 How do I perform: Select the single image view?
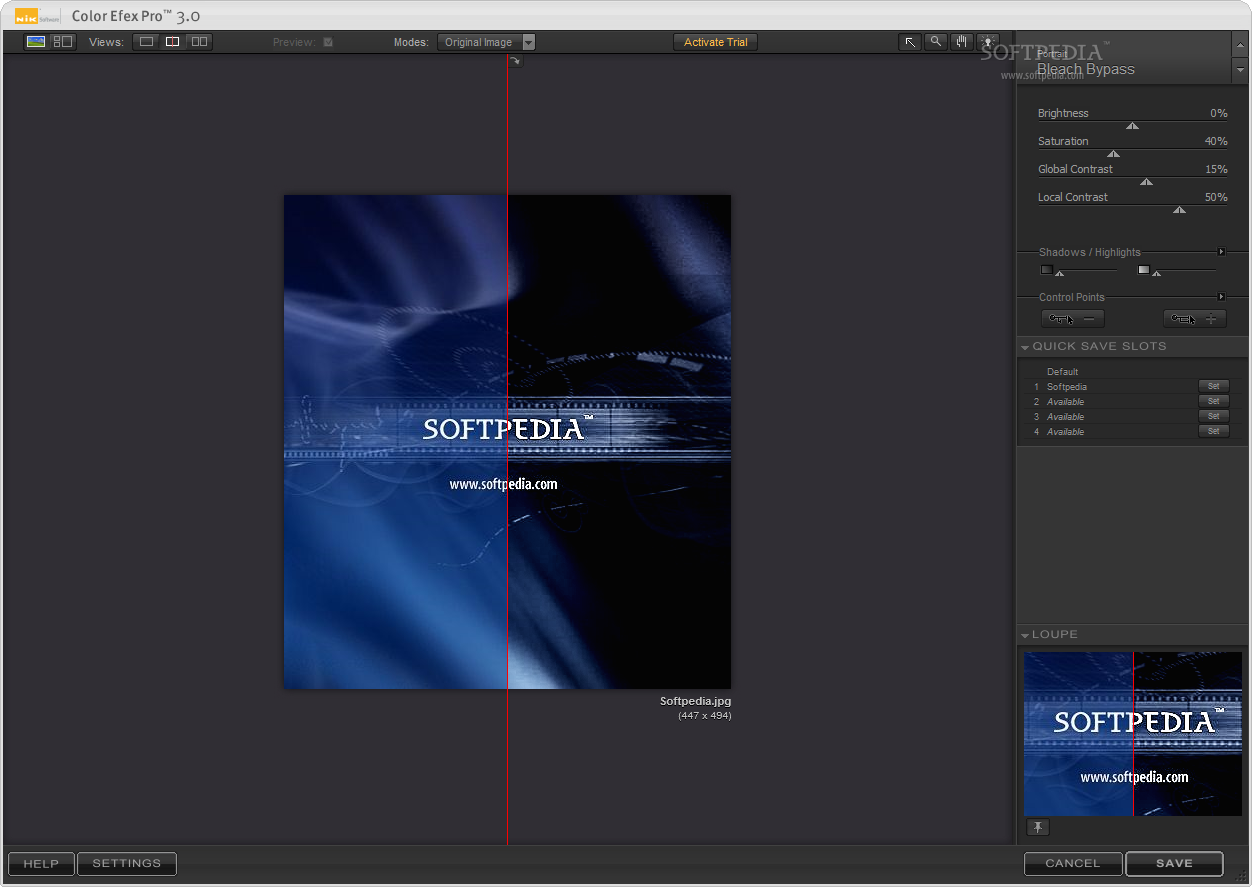click(x=147, y=42)
